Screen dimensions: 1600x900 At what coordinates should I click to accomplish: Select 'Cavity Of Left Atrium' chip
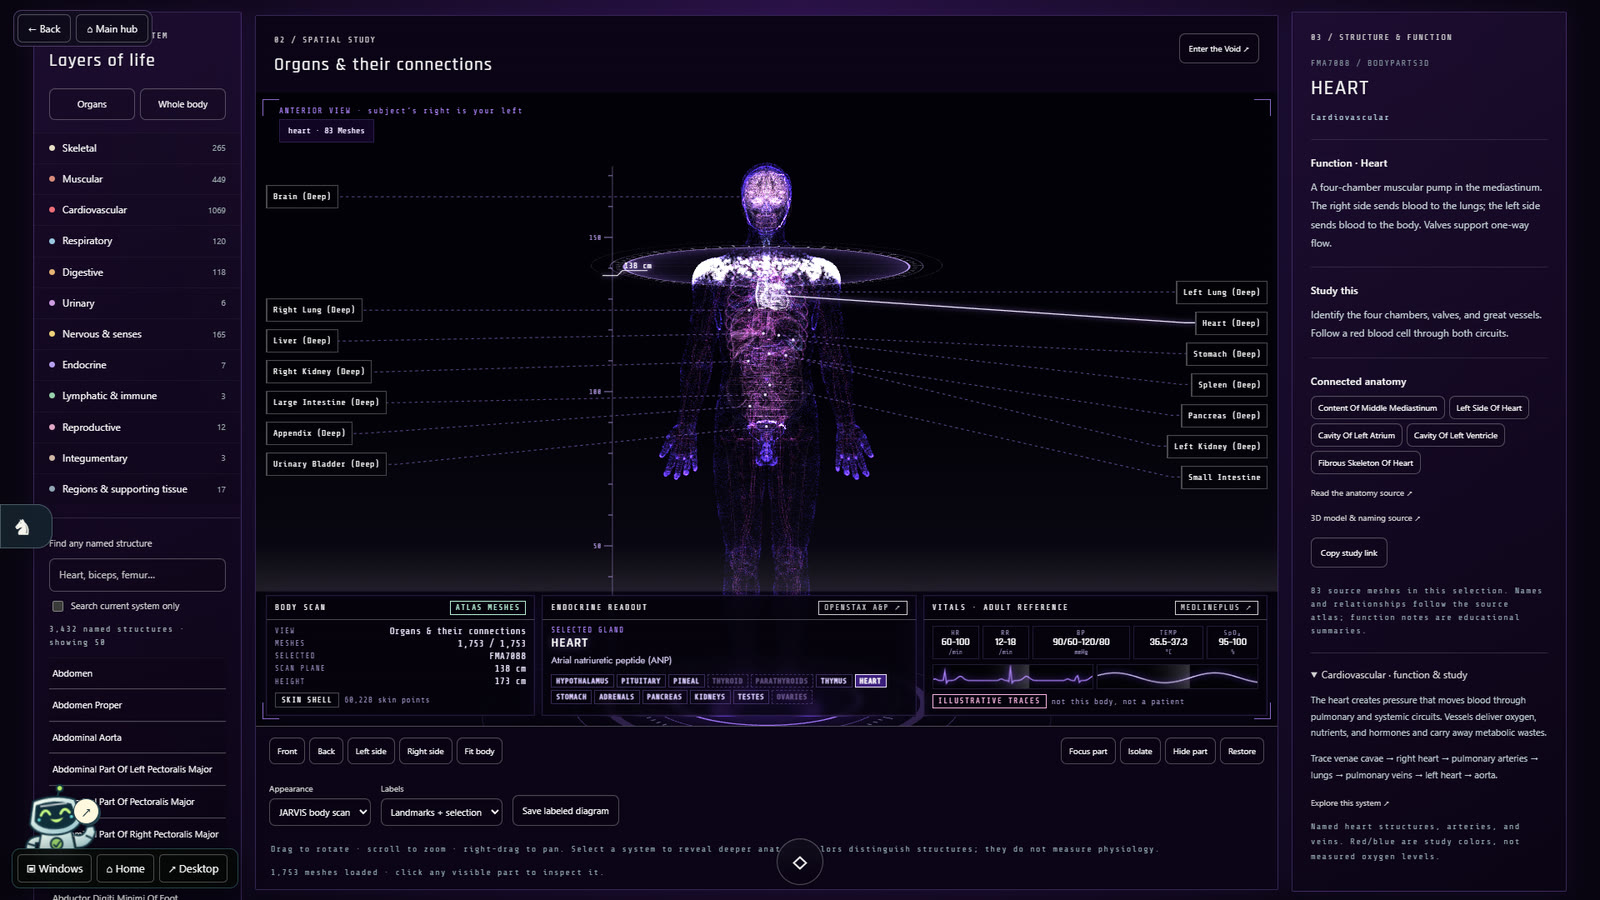point(1356,435)
